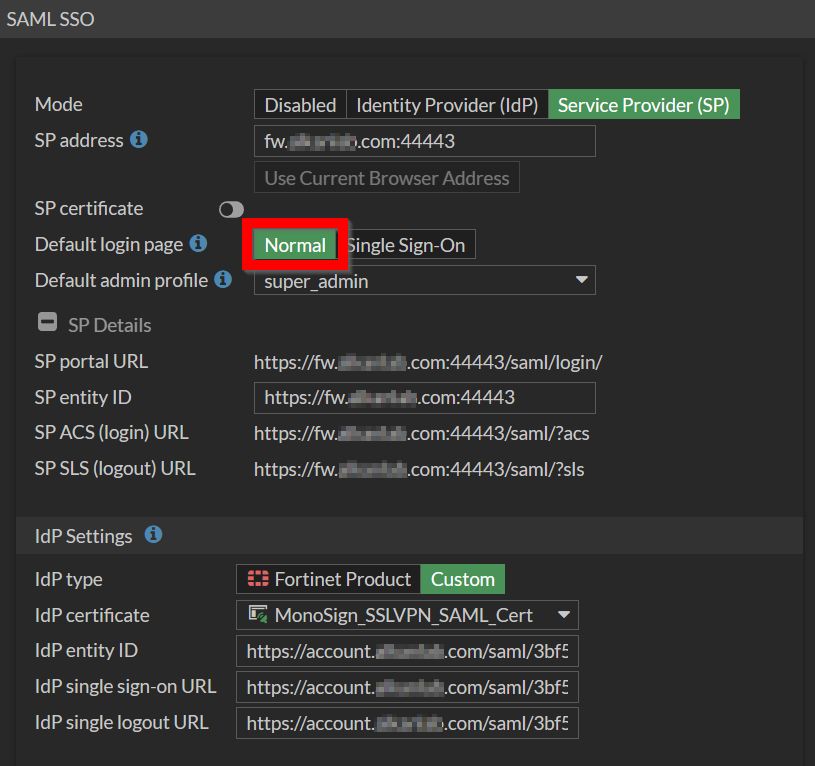Collapse the SP Details section minus icon
The image size is (815, 766).
point(46,322)
